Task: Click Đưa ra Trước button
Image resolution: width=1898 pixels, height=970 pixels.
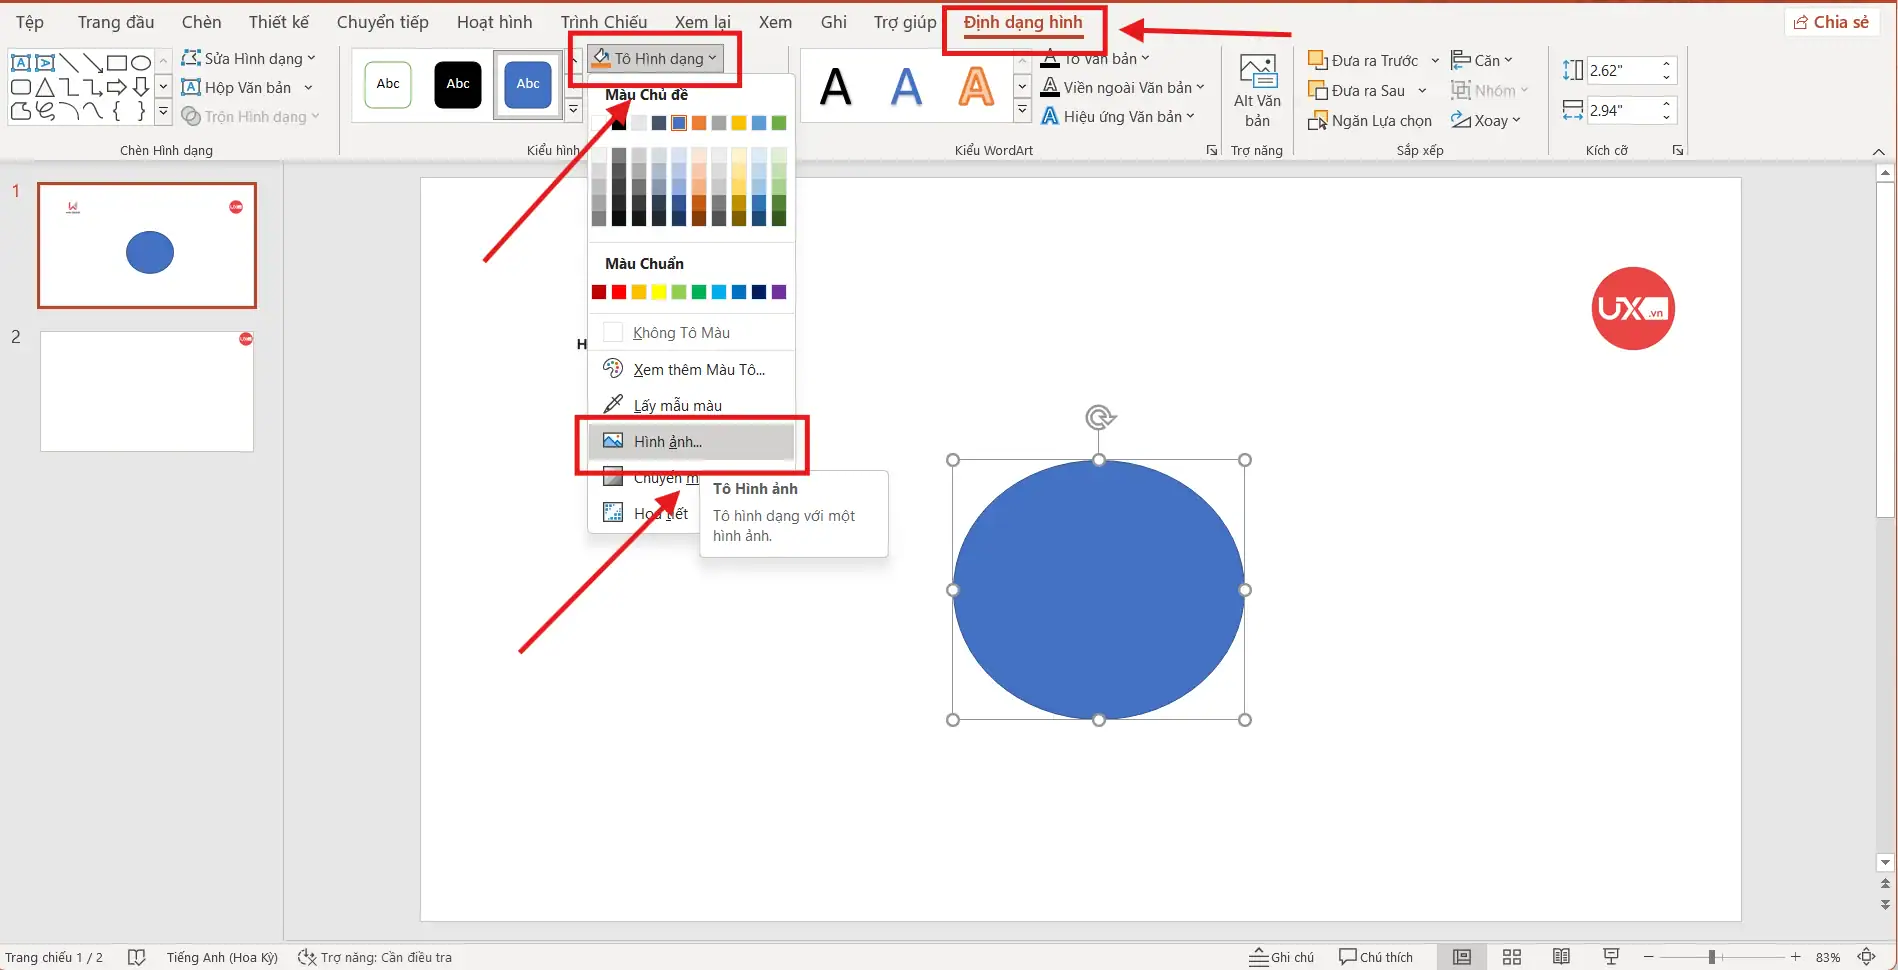Action: (1363, 60)
